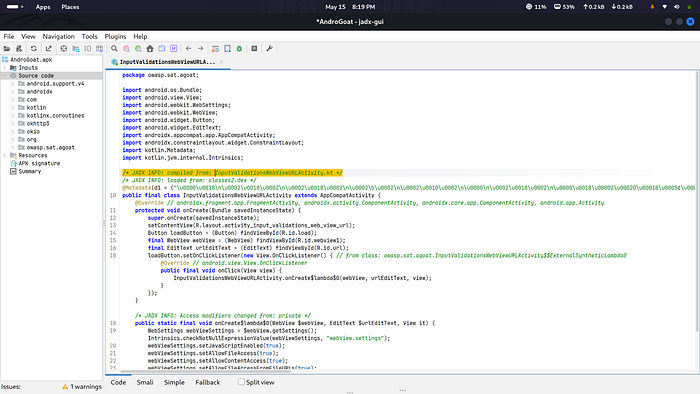Image resolution: width=700 pixels, height=394 pixels.
Task: Expand the androidx package arrow
Action: (12, 91)
